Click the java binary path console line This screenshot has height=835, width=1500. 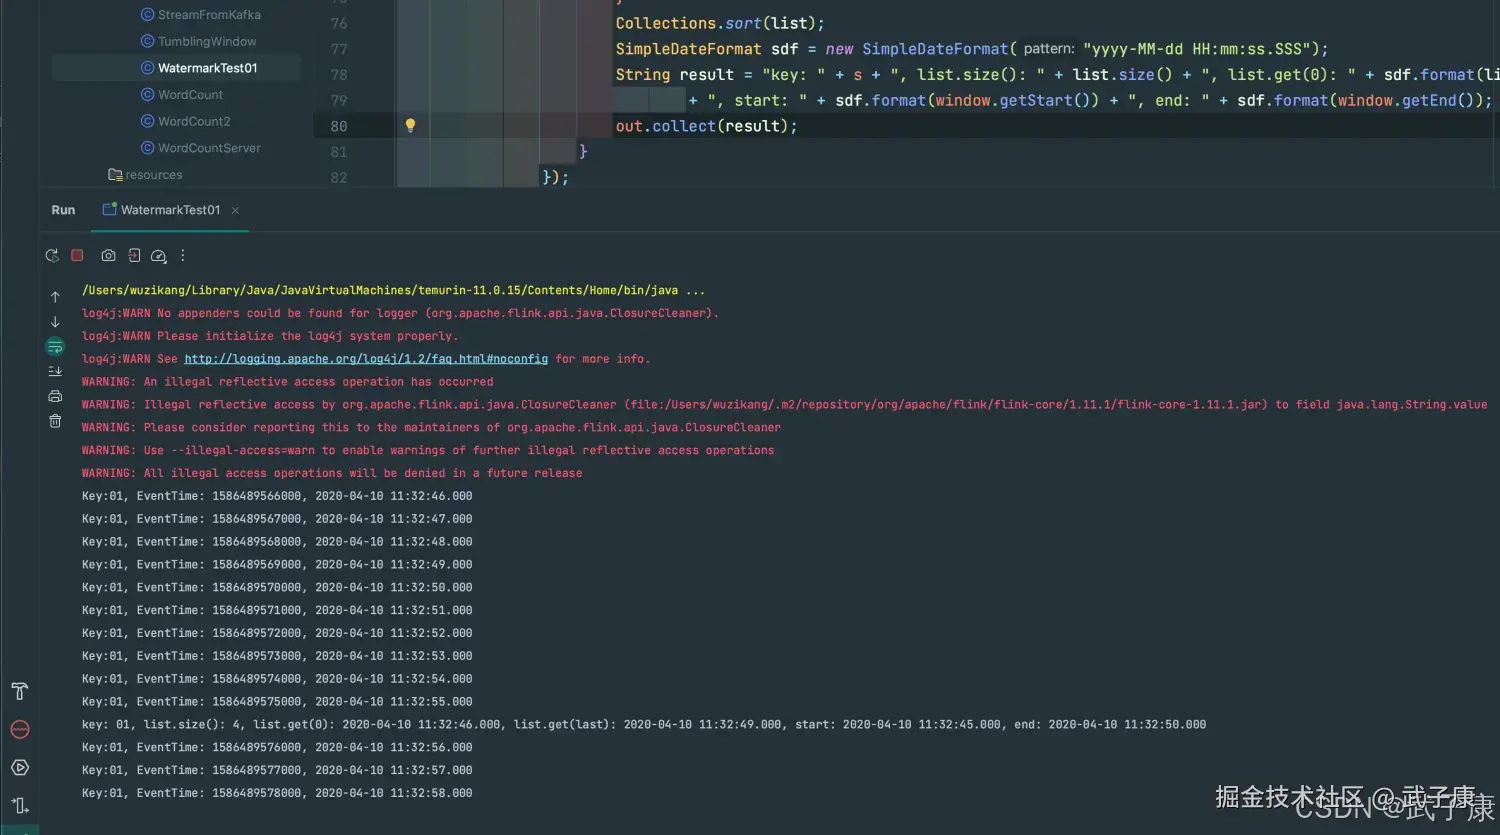tap(393, 290)
